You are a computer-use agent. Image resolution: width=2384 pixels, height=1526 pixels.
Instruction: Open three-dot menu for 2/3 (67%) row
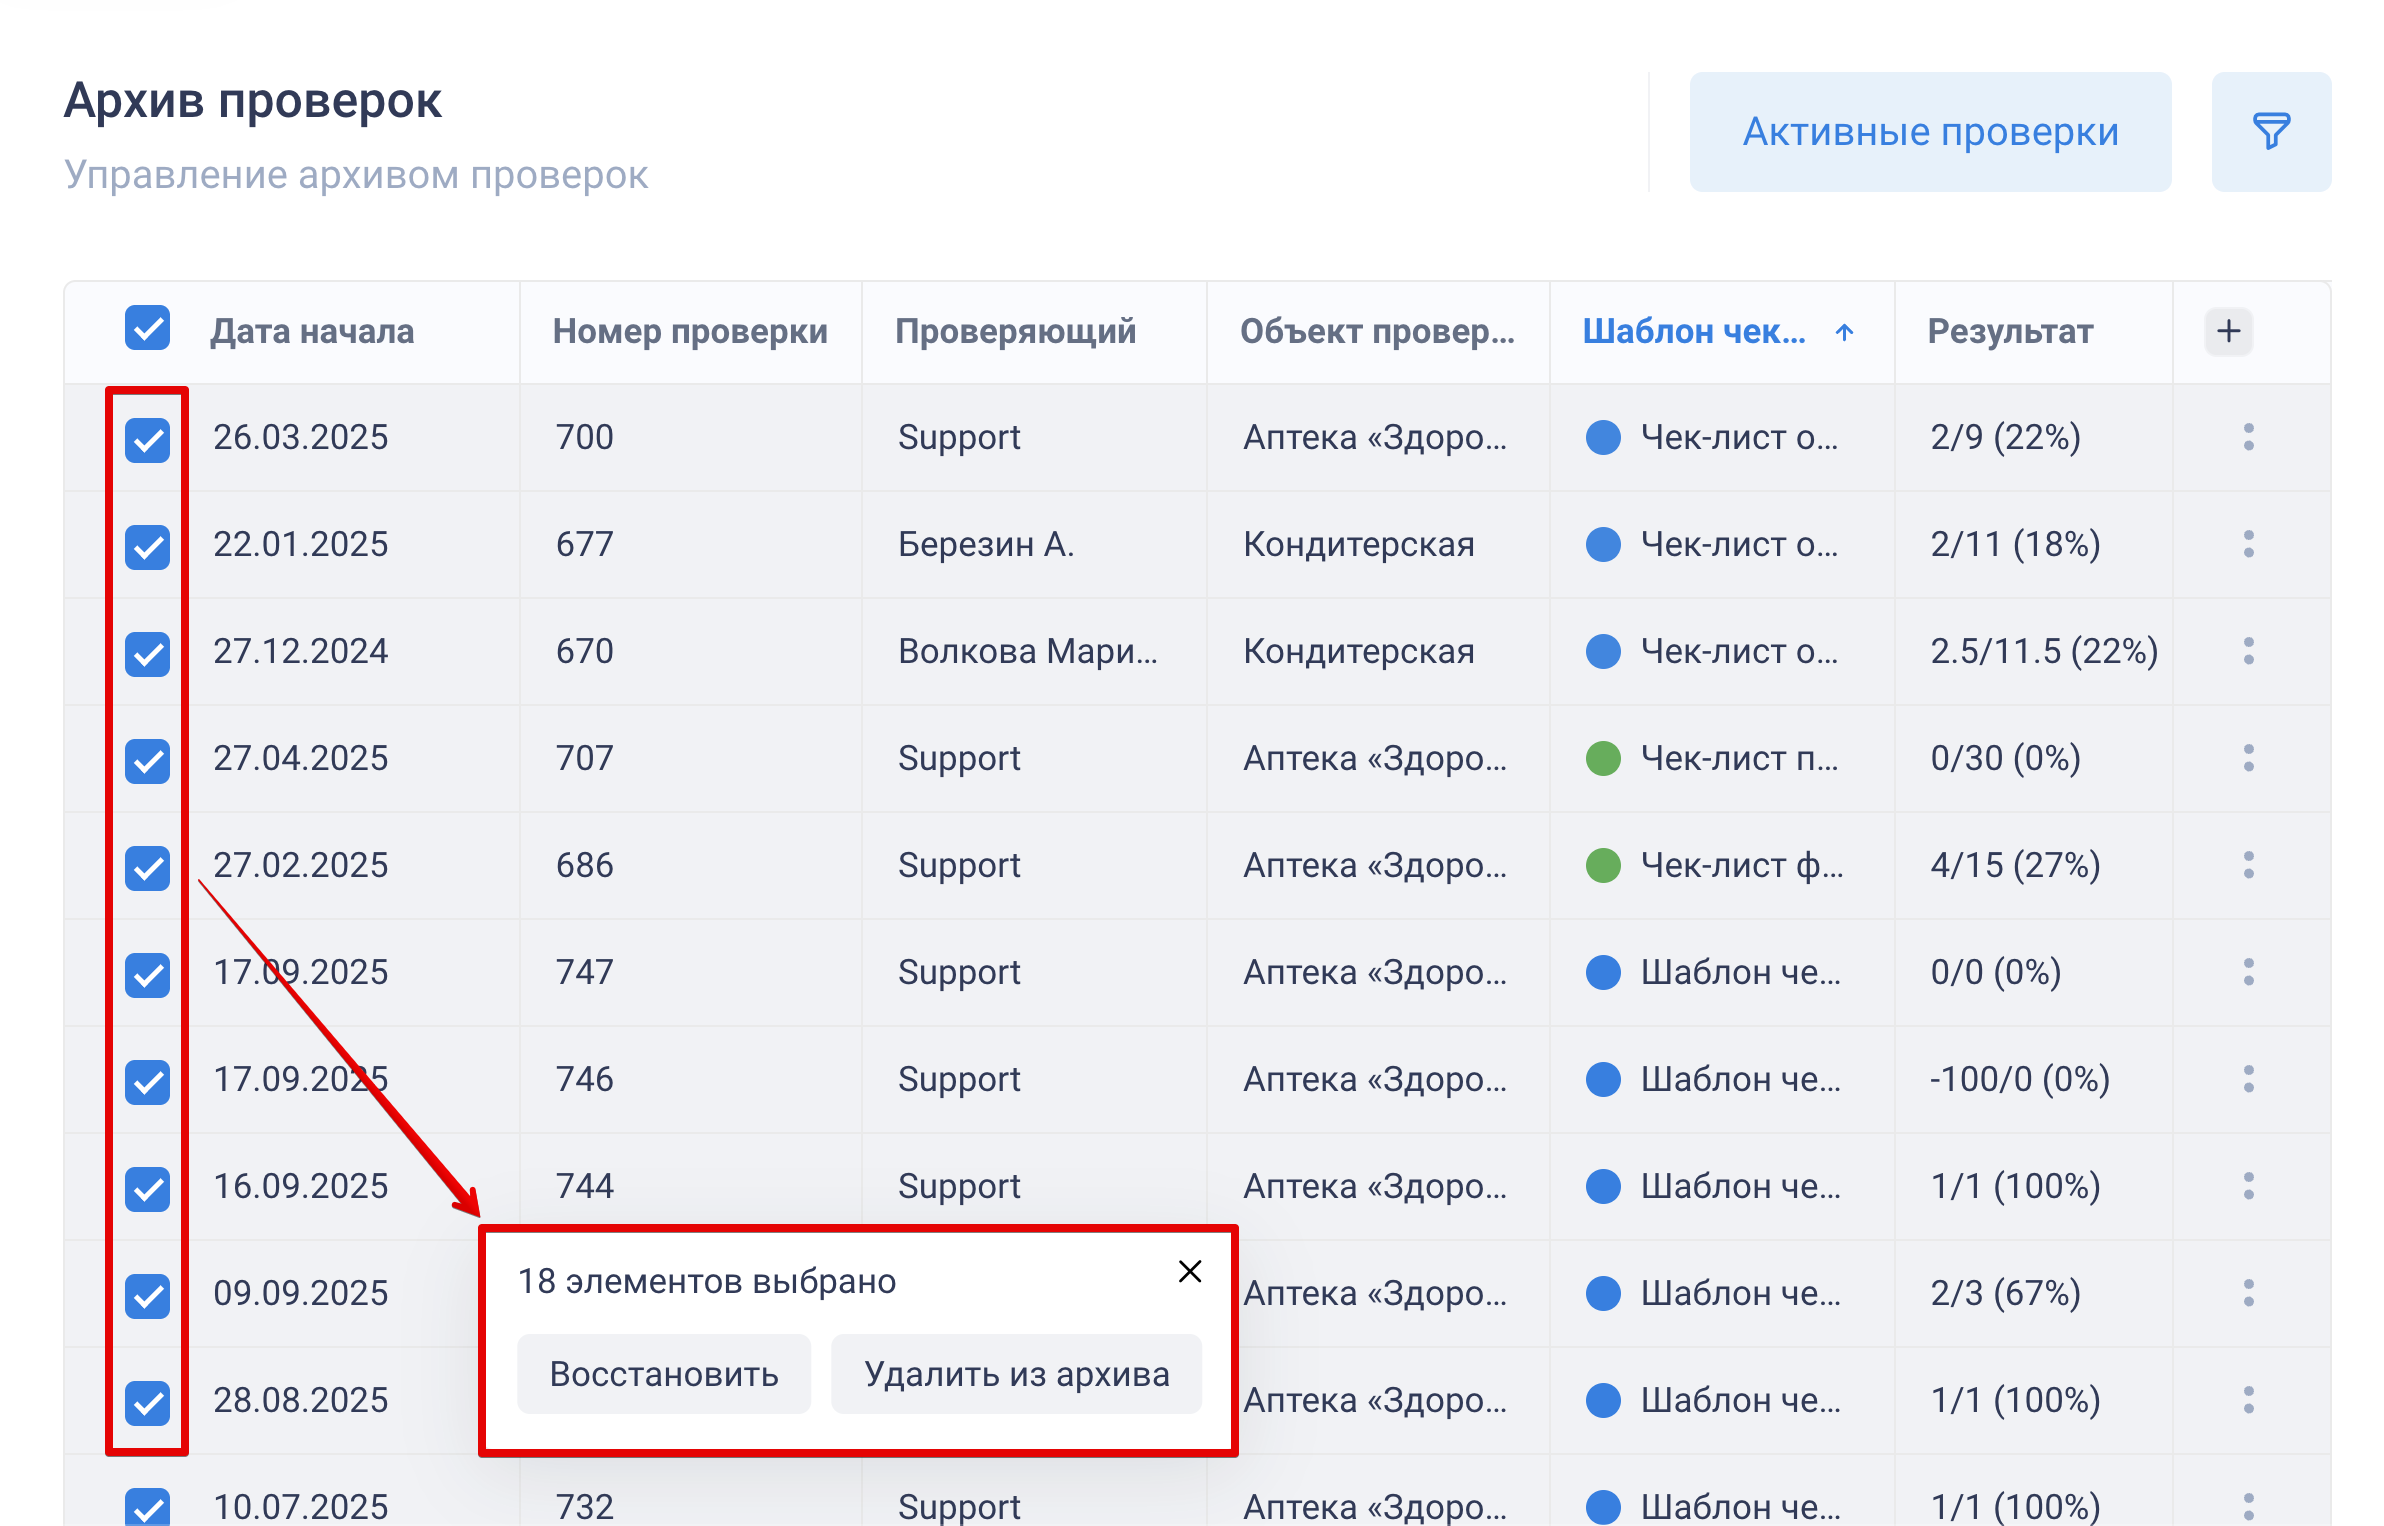(x=2248, y=1293)
